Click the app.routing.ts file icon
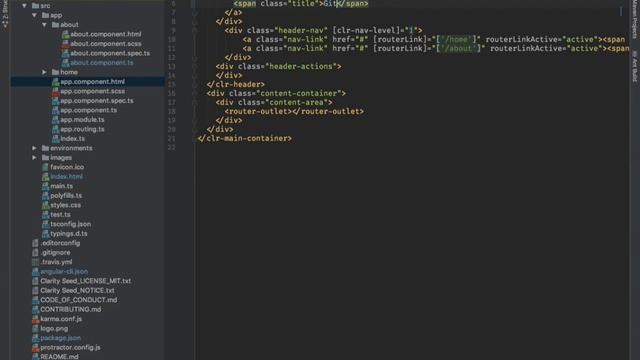Image resolution: width=640 pixels, height=360 pixels. click(x=56, y=129)
